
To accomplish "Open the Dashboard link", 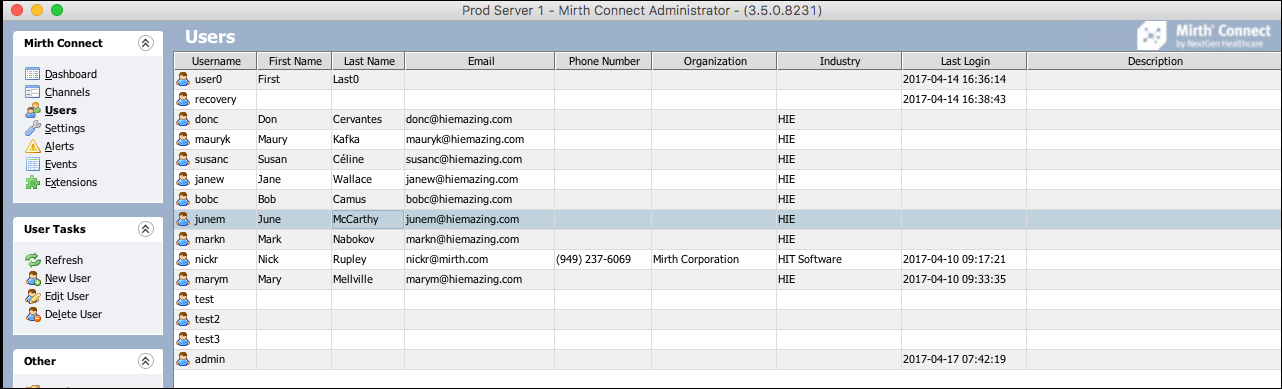I will (70, 74).
